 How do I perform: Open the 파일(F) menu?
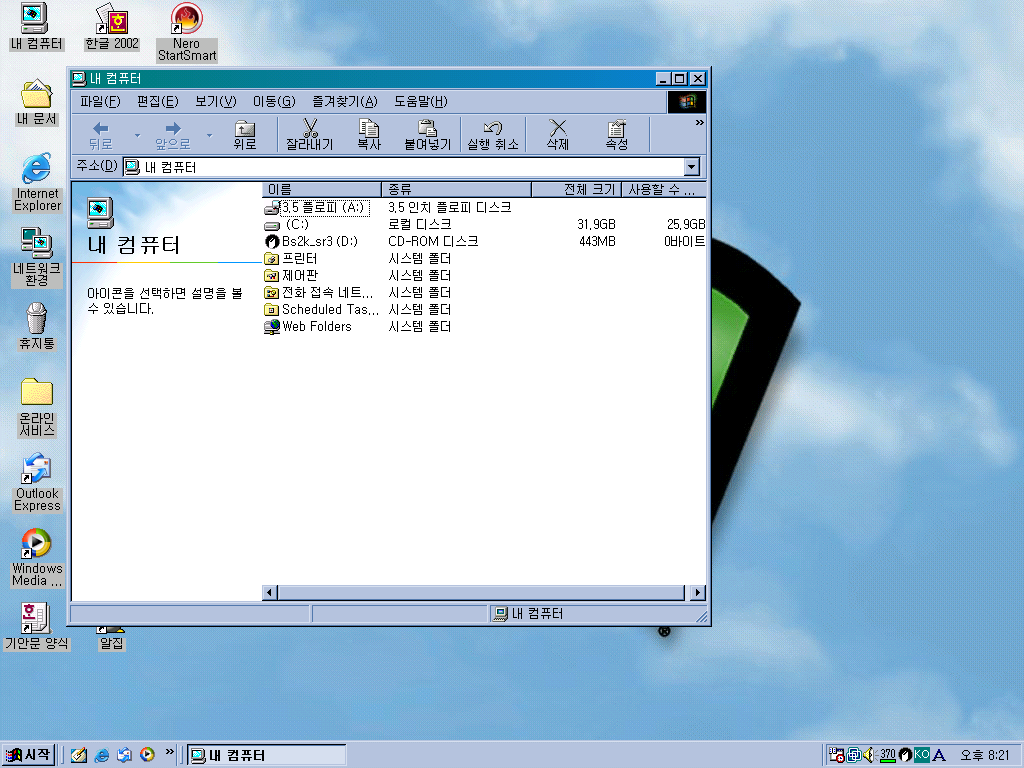[x=99, y=101]
